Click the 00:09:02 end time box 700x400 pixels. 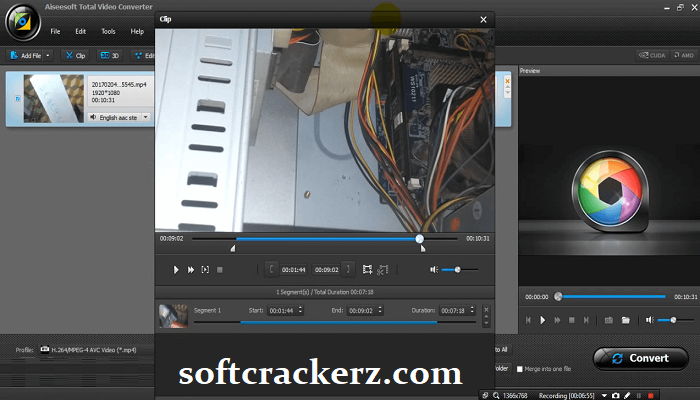click(327, 270)
